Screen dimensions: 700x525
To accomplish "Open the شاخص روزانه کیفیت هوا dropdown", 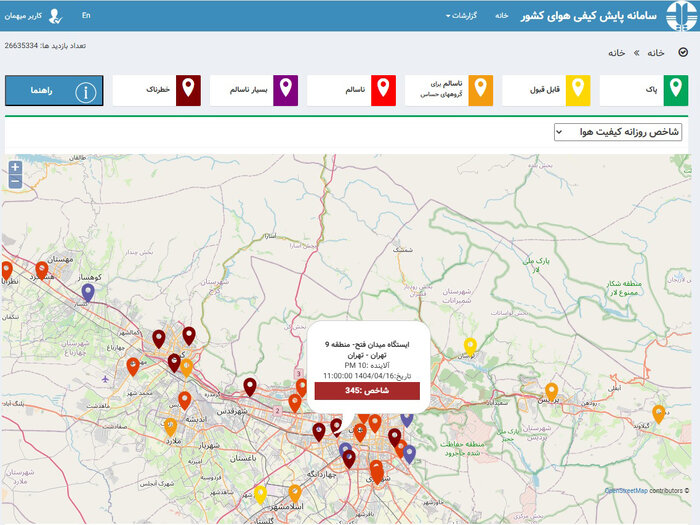I will pos(618,132).
